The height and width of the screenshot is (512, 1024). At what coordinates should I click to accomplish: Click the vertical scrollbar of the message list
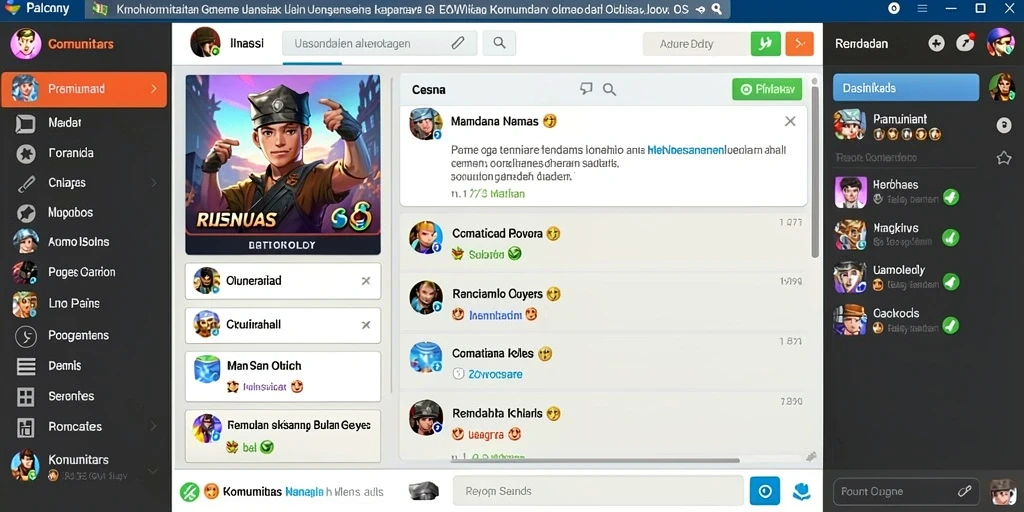coord(814,170)
